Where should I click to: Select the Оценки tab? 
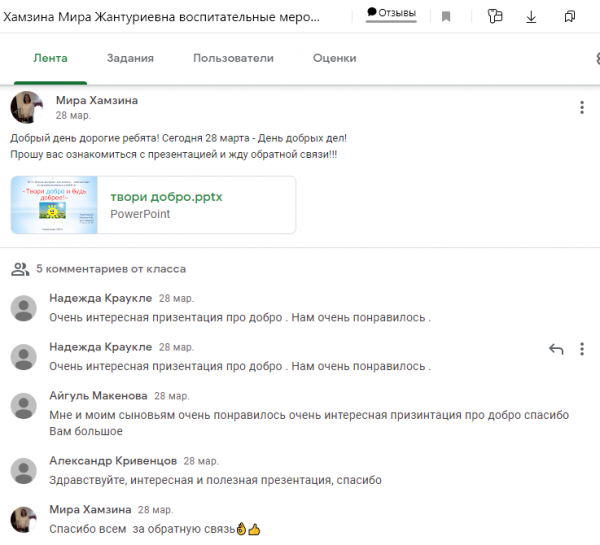[334, 58]
